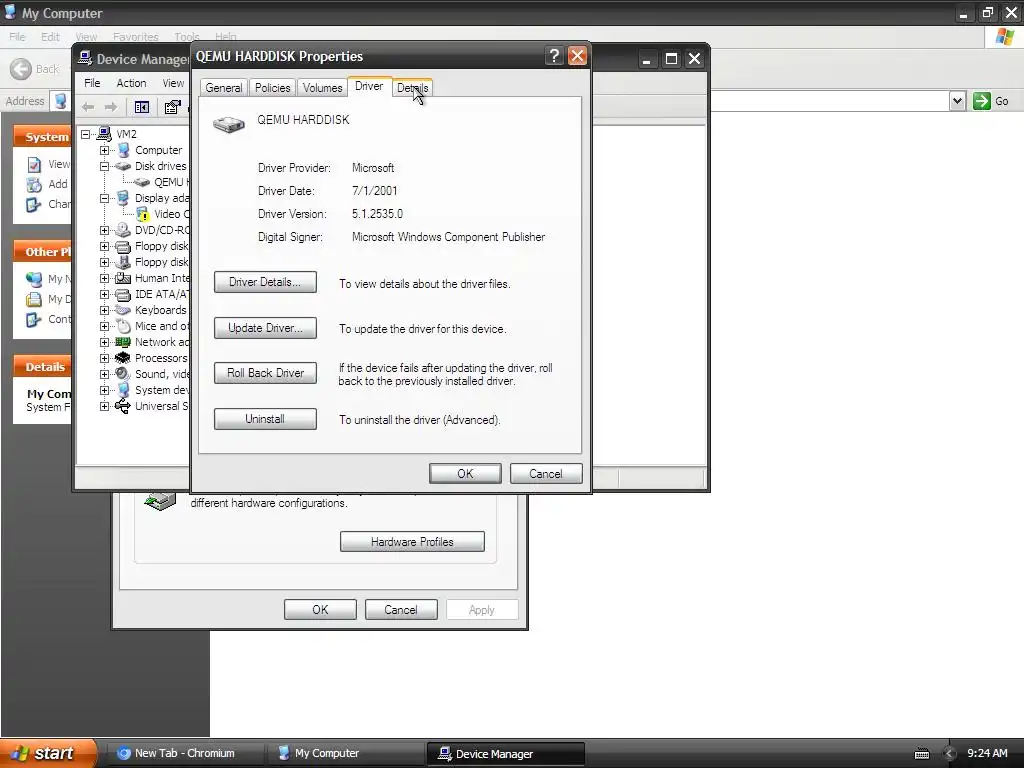Close the QEMU HARDDISK Properties dialog
Image resolution: width=1024 pixels, height=768 pixels.
(577, 56)
